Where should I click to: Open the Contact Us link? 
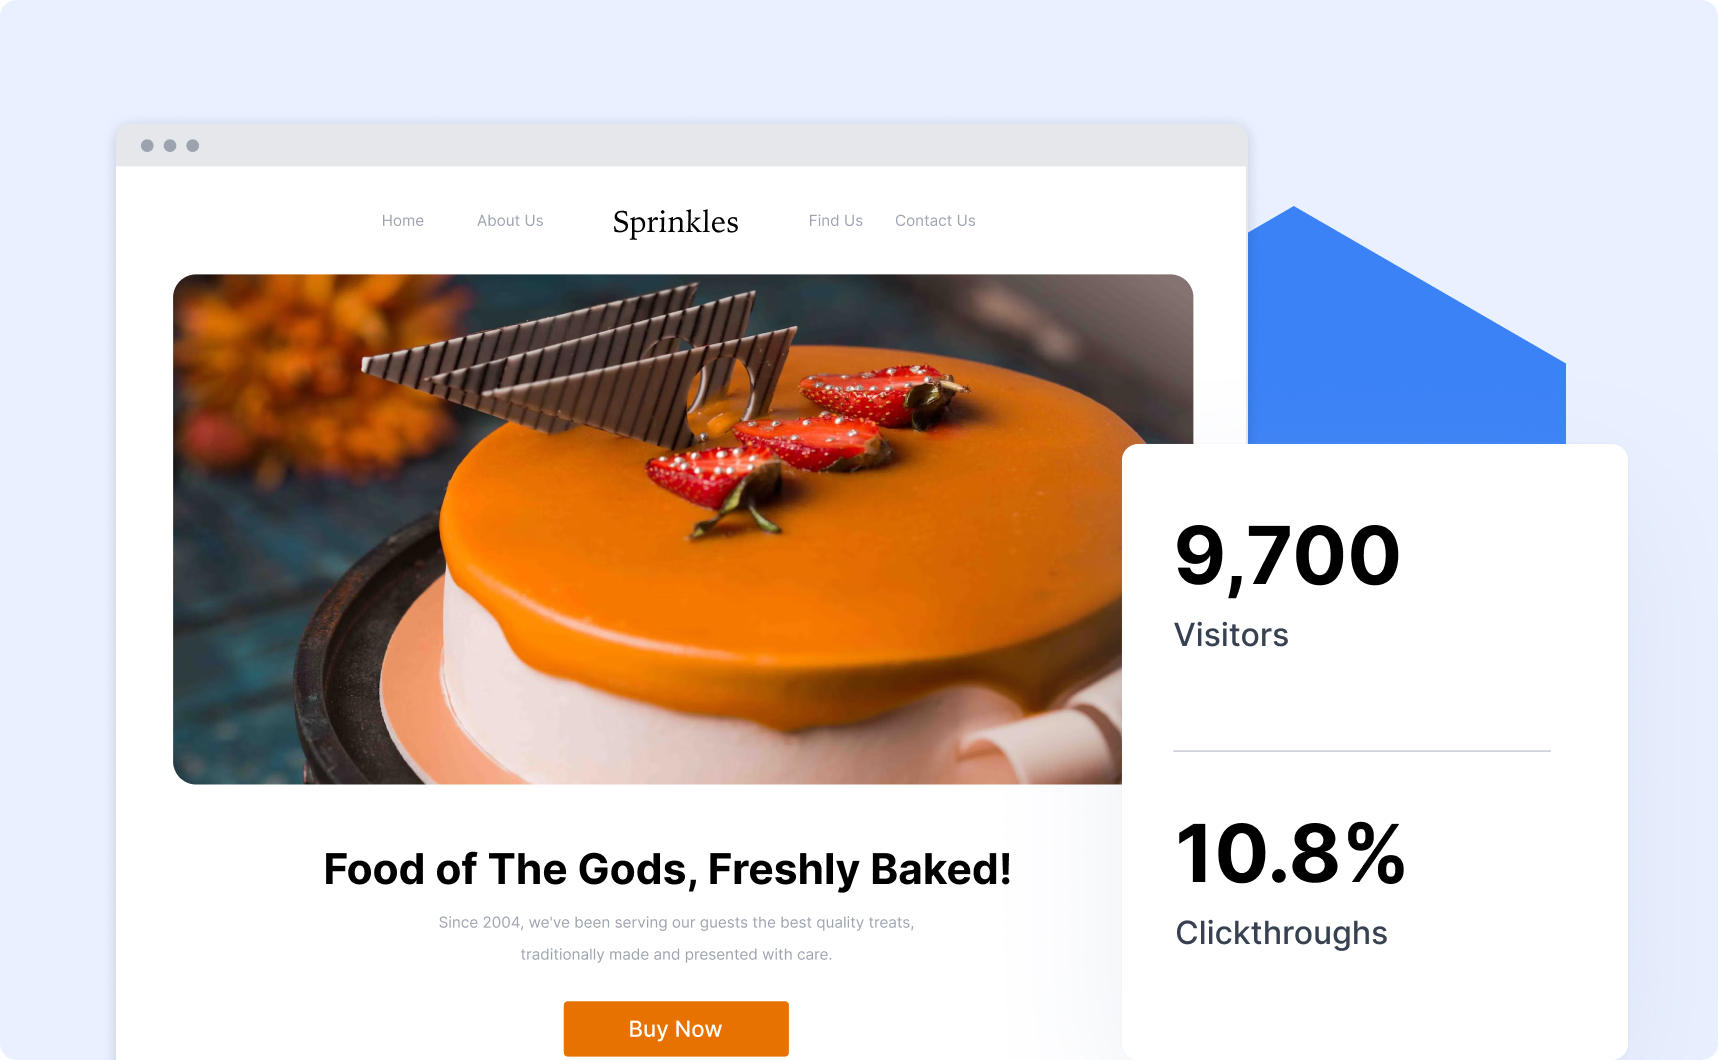(x=935, y=221)
